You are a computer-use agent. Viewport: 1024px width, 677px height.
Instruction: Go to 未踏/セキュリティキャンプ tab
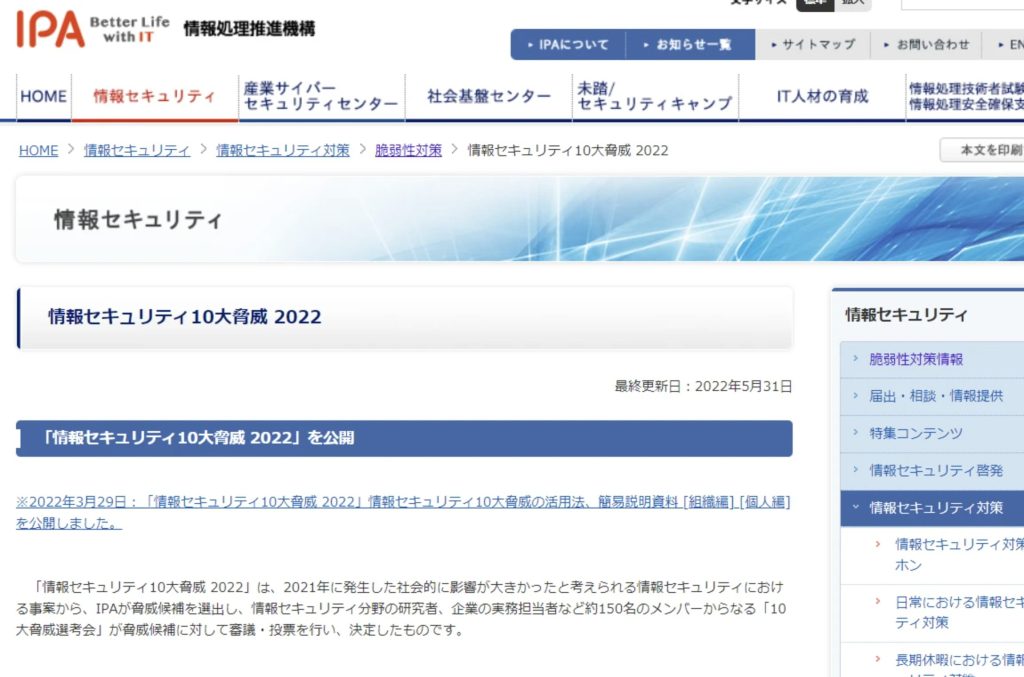655,97
